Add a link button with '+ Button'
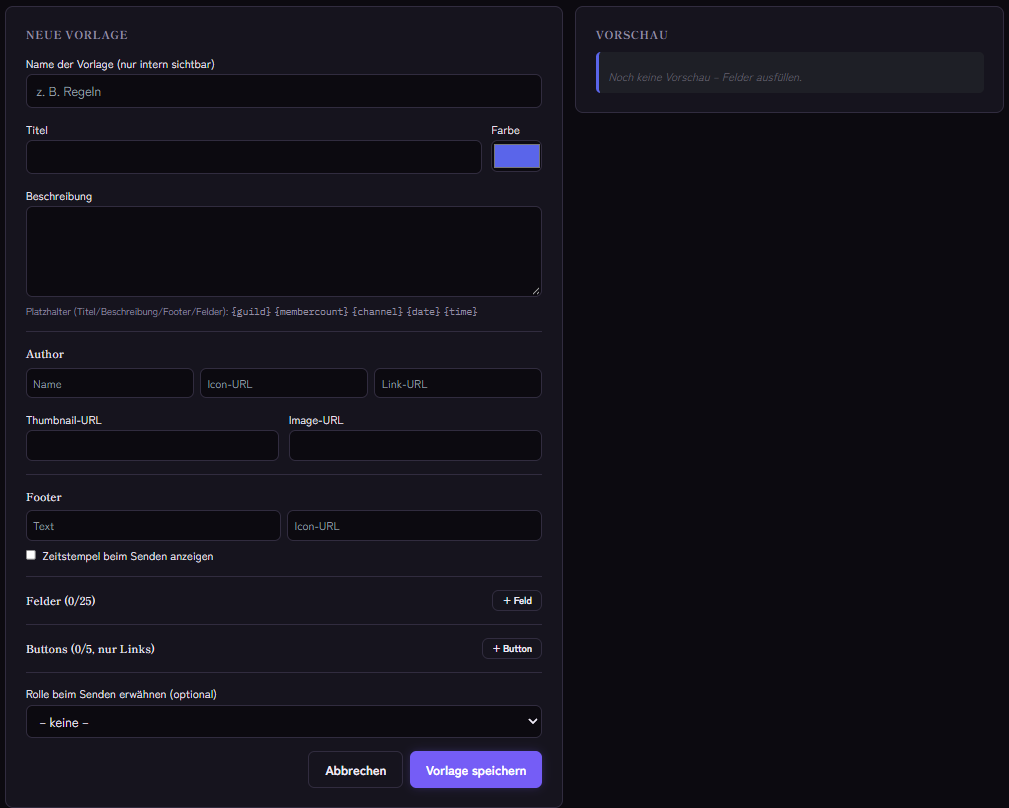The height and width of the screenshot is (808, 1009). (x=512, y=648)
